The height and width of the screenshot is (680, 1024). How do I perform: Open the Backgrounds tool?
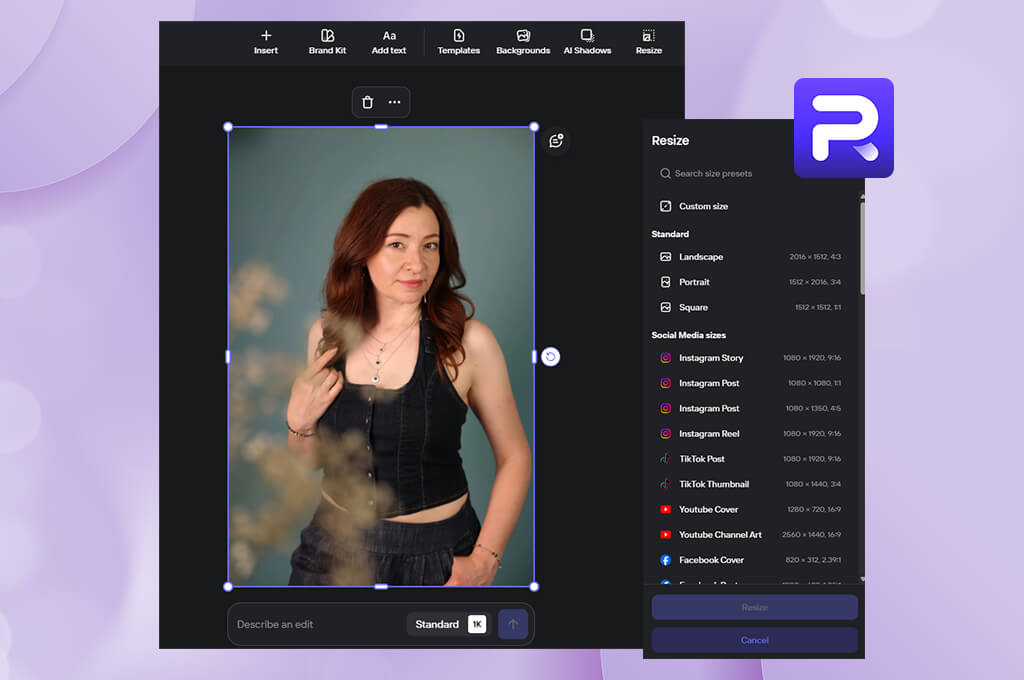coord(523,42)
